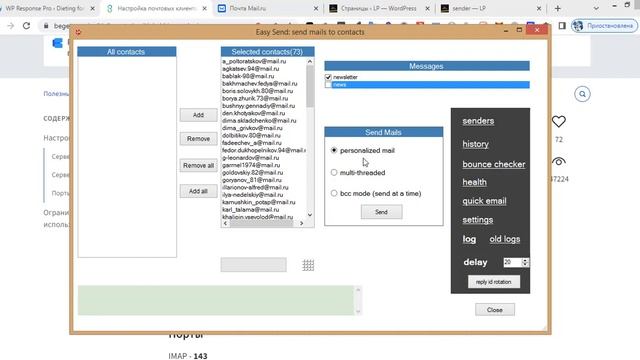Open the quick email link
640x360 pixels.
[x=484, y=201]
